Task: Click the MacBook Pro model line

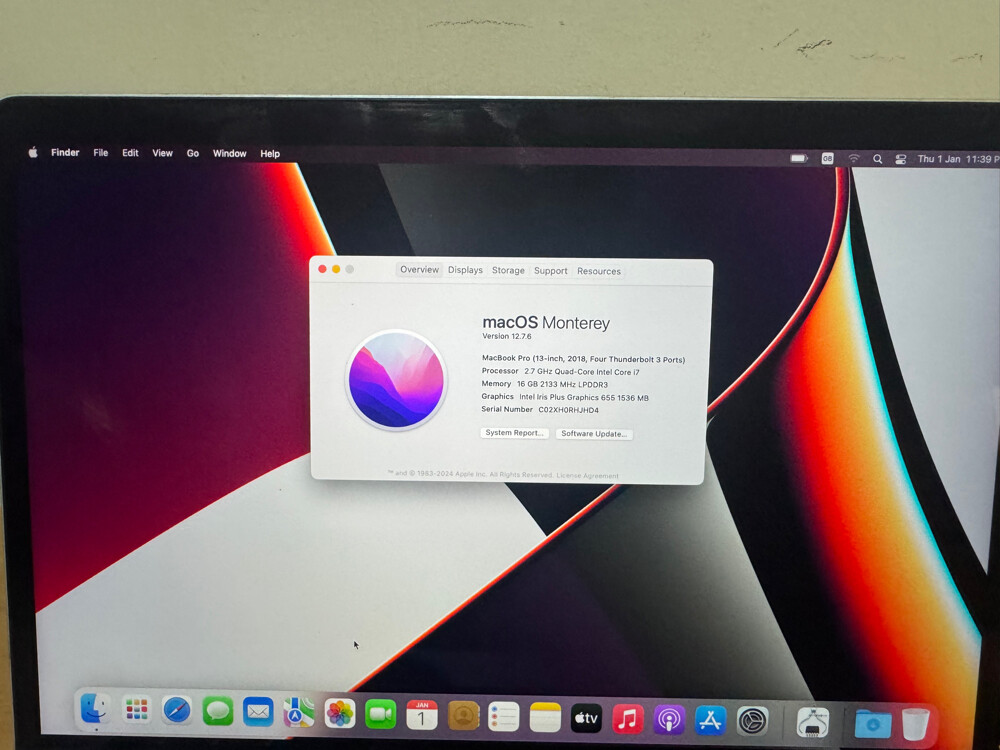Action: tap(583, 359)
